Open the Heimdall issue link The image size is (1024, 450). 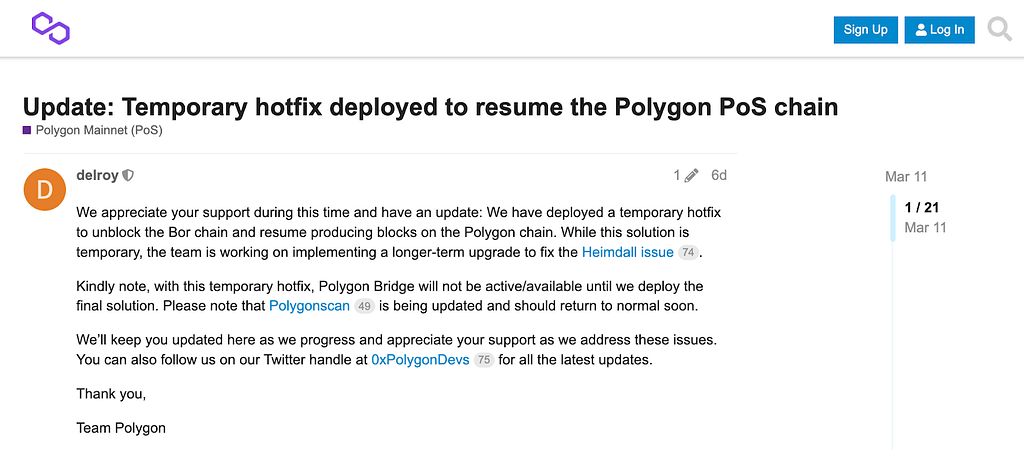click(x=628, y=252)
